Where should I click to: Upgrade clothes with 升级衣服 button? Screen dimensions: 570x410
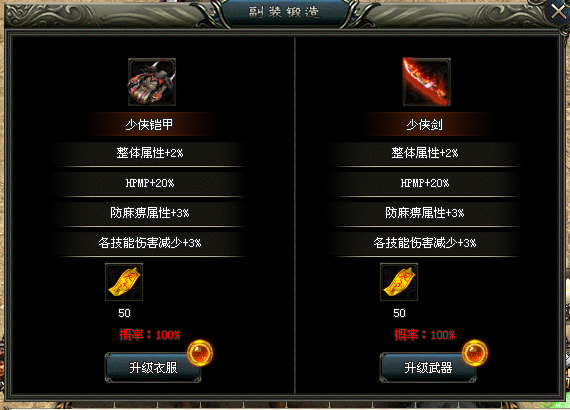153,367
